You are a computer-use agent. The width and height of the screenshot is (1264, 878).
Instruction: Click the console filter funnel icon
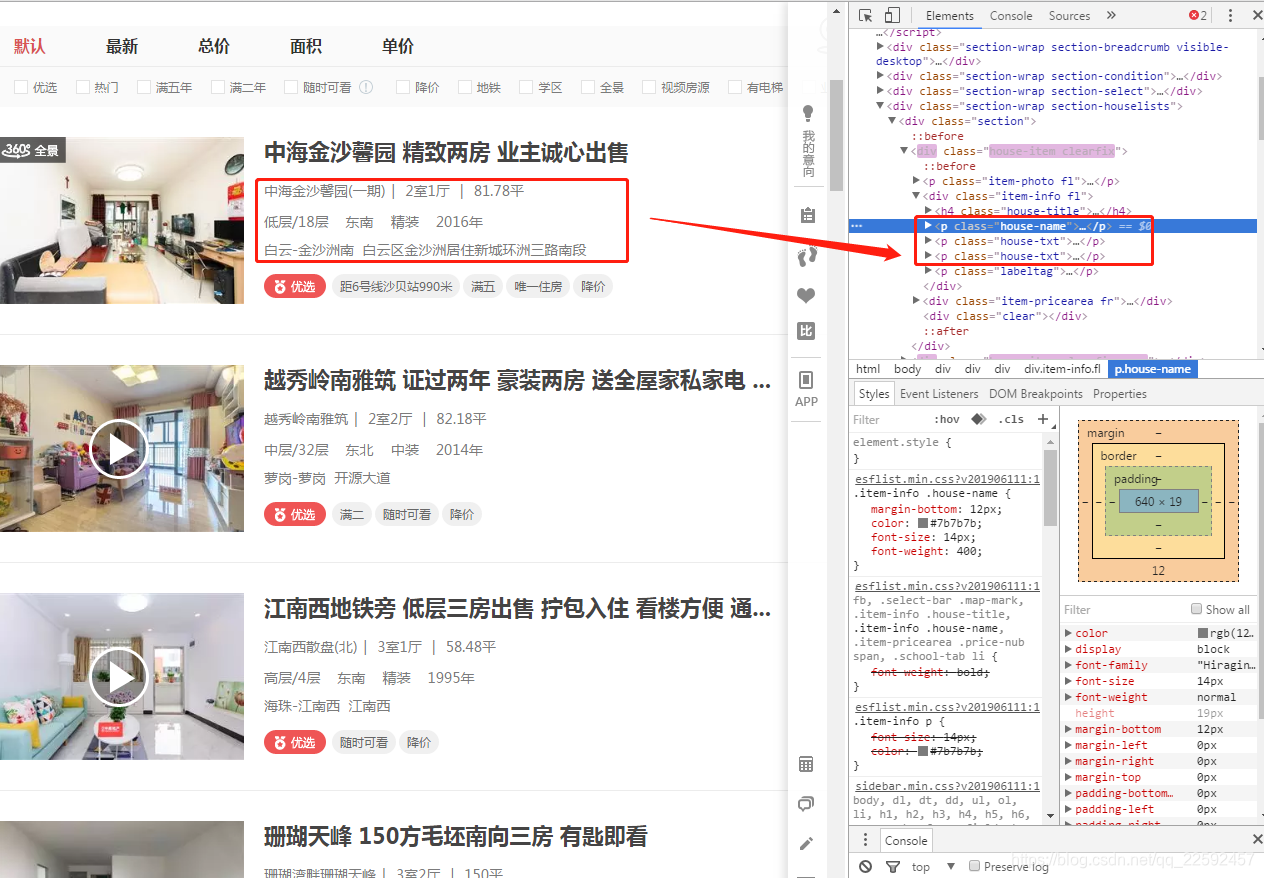click(893, 866)
